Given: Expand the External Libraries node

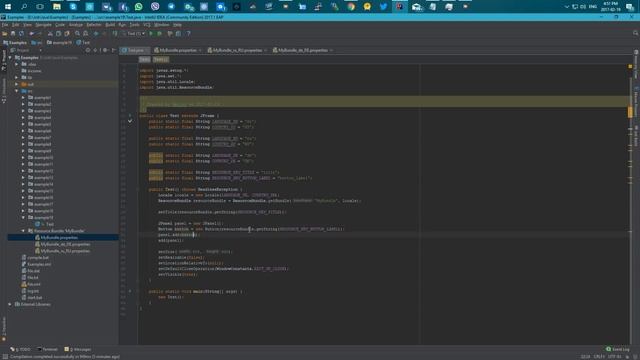Looking at the screenshot, I should (10, 304).
